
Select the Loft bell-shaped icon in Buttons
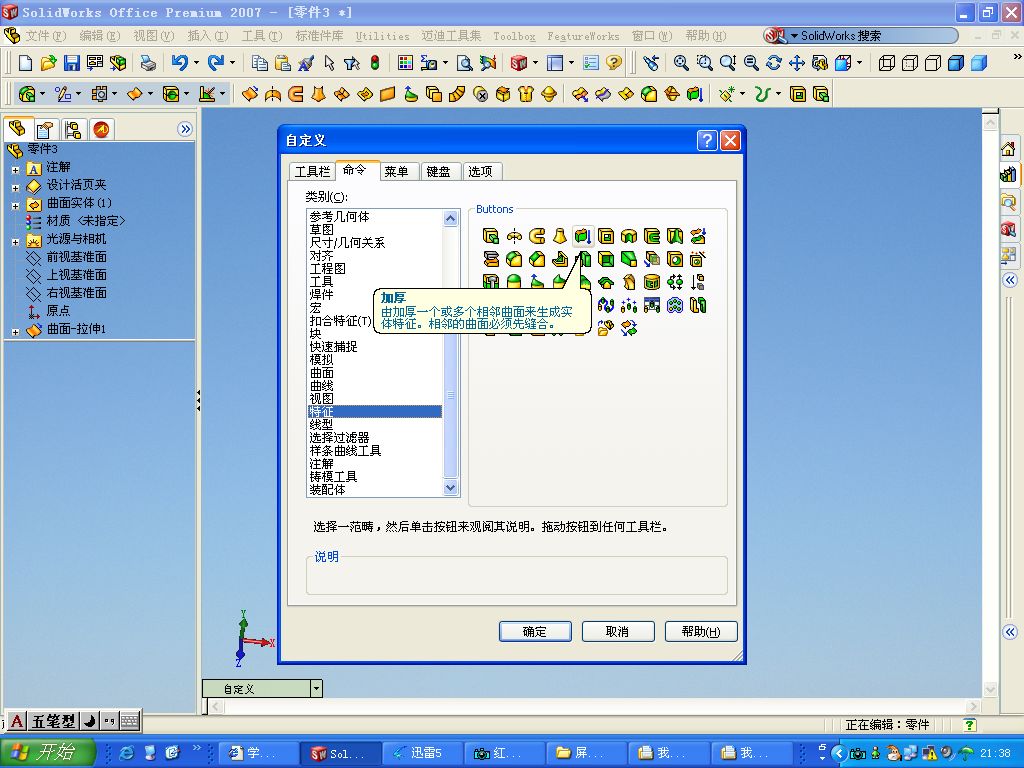tap(560, 236)
